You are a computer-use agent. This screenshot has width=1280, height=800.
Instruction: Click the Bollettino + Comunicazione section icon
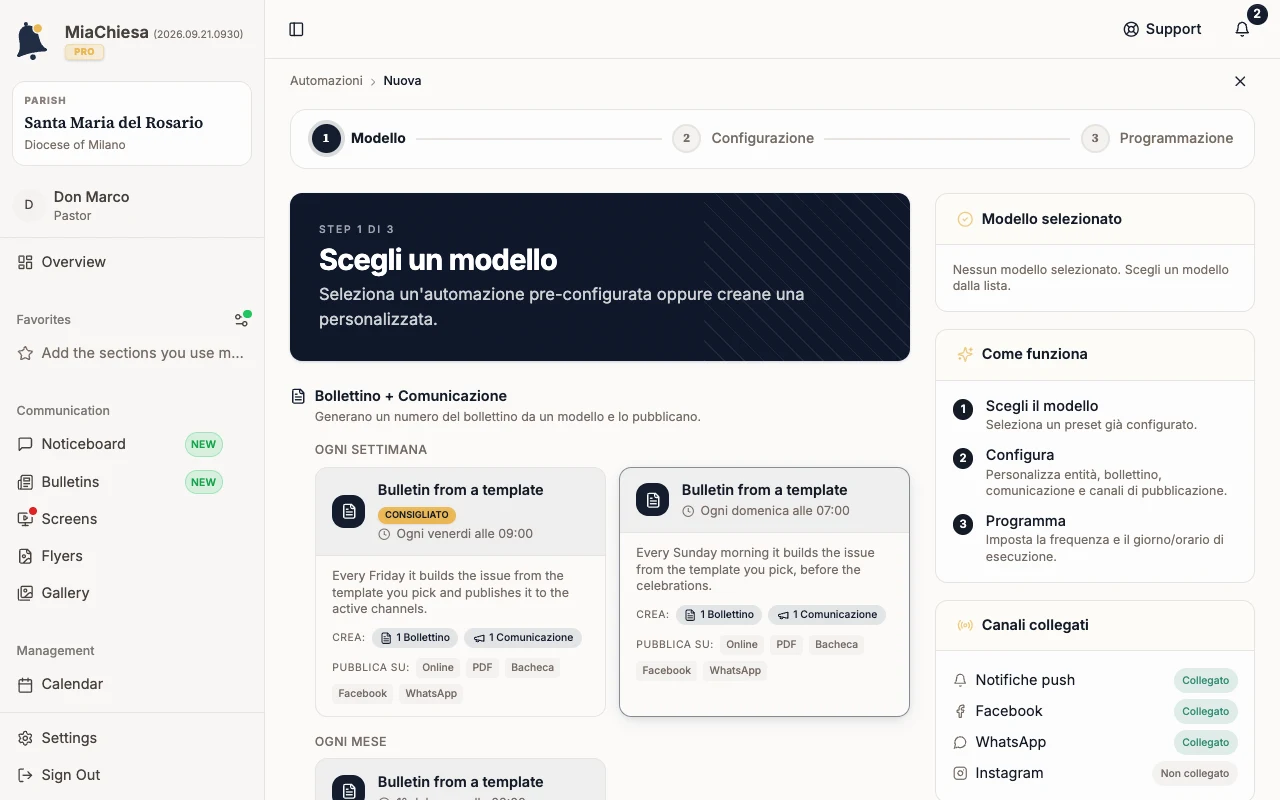(298, 396)
